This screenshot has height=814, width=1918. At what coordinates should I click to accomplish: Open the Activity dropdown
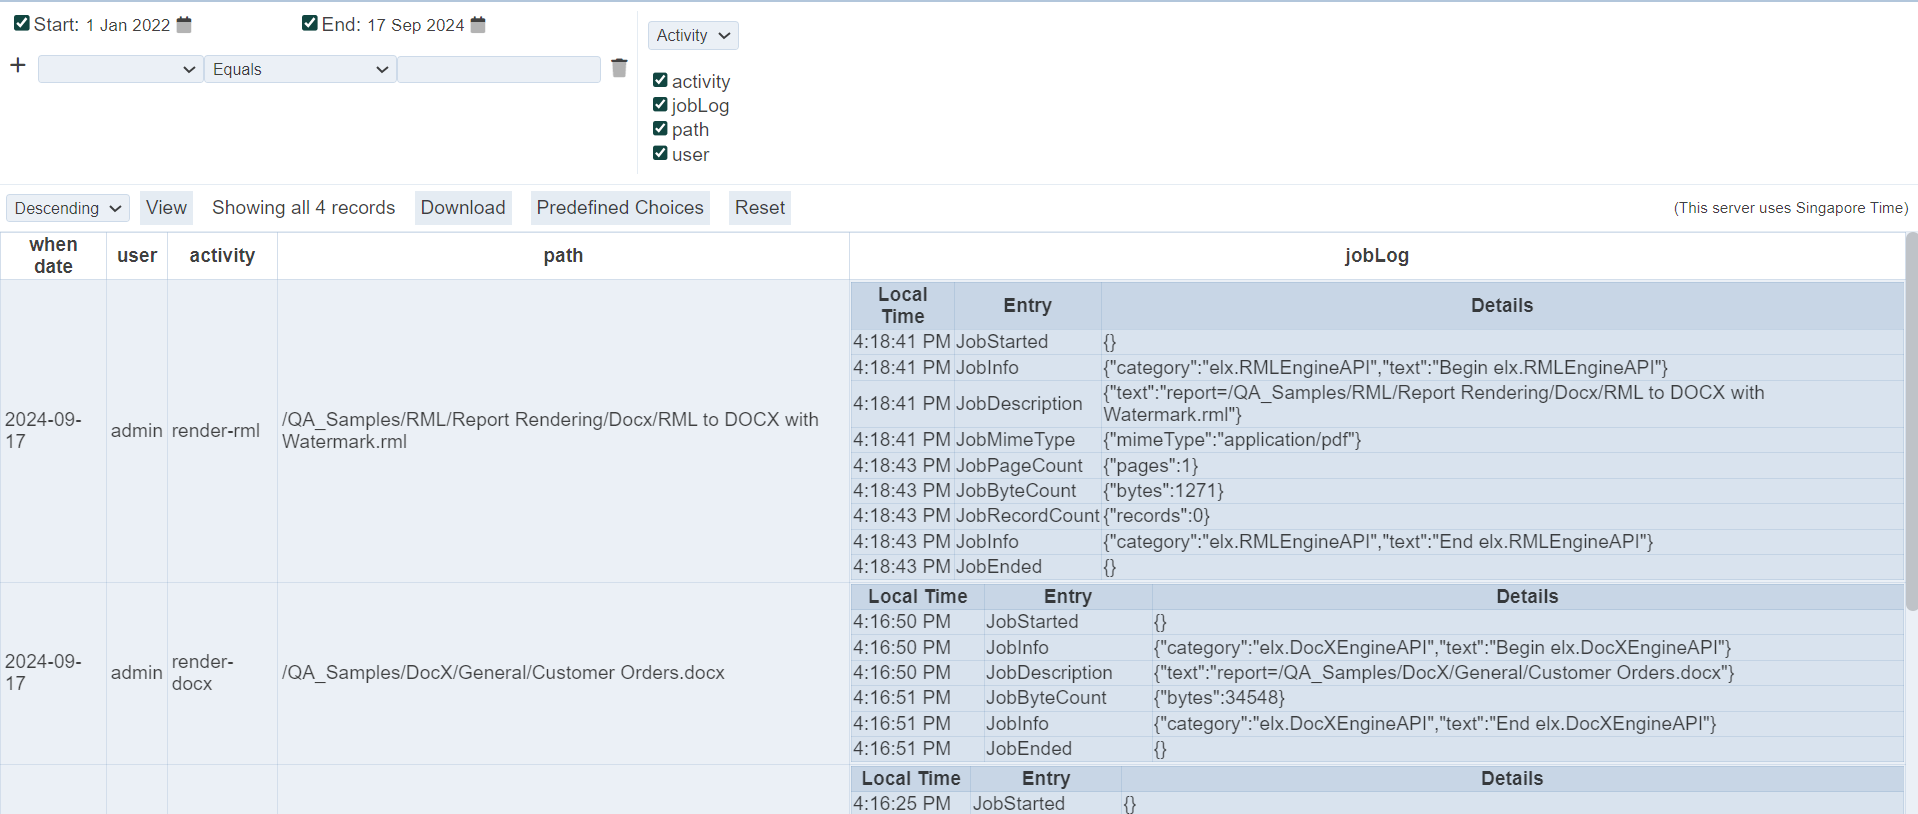coord(693,36)
